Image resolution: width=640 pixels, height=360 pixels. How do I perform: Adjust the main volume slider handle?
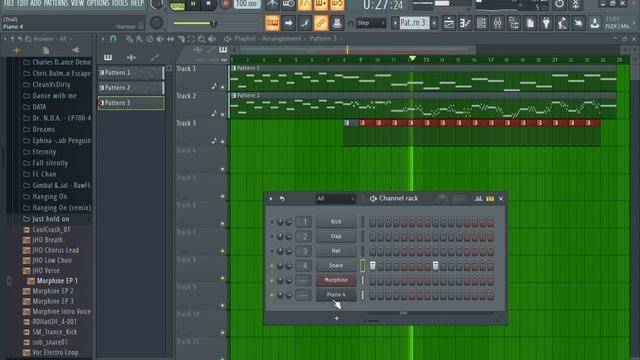(213, 23)
